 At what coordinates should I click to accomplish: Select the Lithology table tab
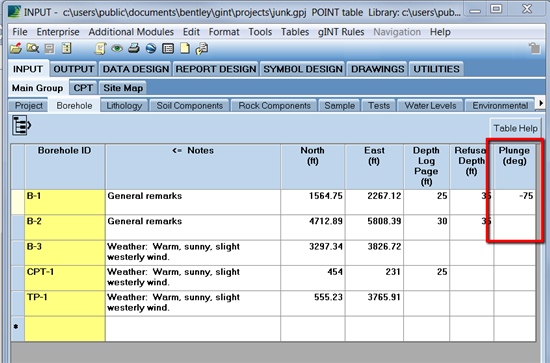(124, 106)
